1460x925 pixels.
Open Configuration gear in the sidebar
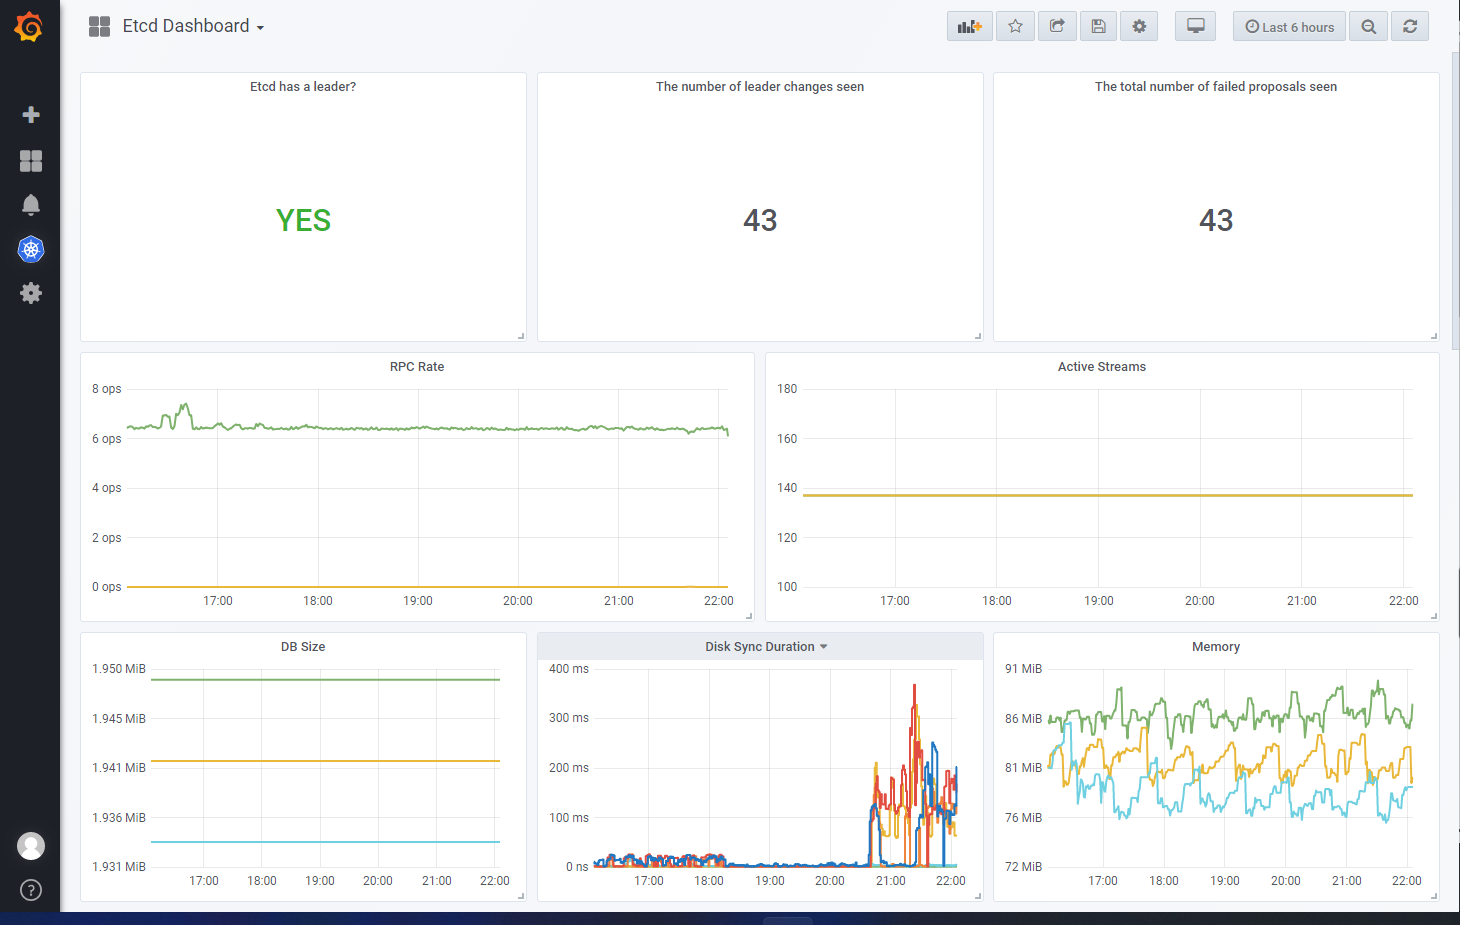pyautogui.click(x=31, y=293)
